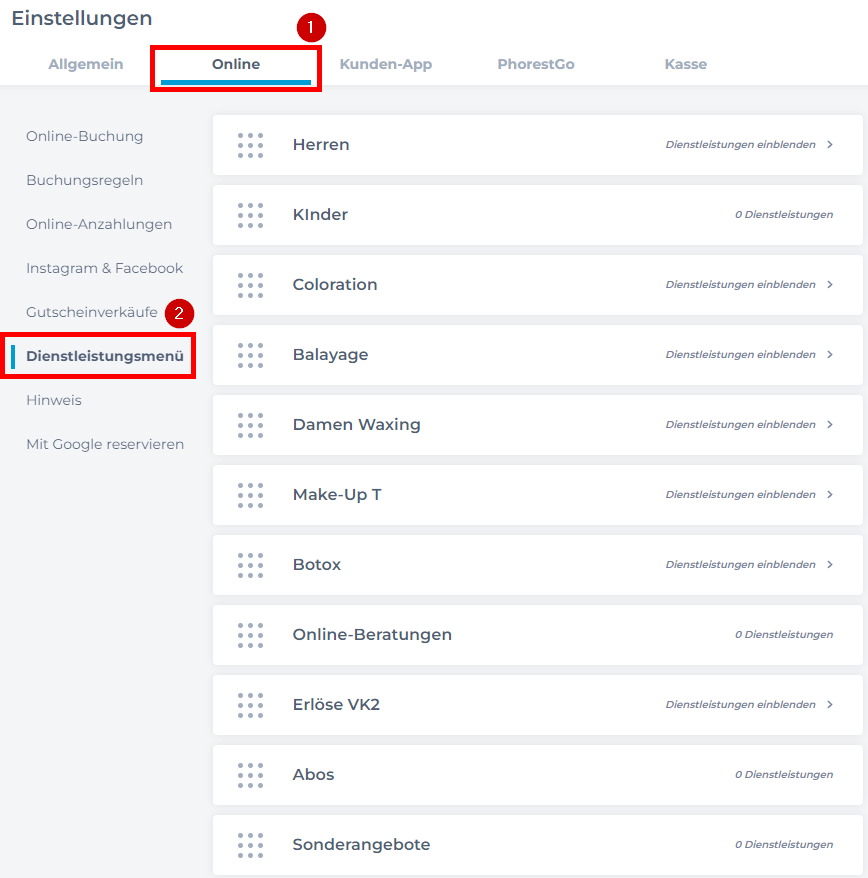The width and height of the screenshot is (868, 878).
Task: Click Dienstleistungen einblenden for Balayage
Action: coord(740,354)
